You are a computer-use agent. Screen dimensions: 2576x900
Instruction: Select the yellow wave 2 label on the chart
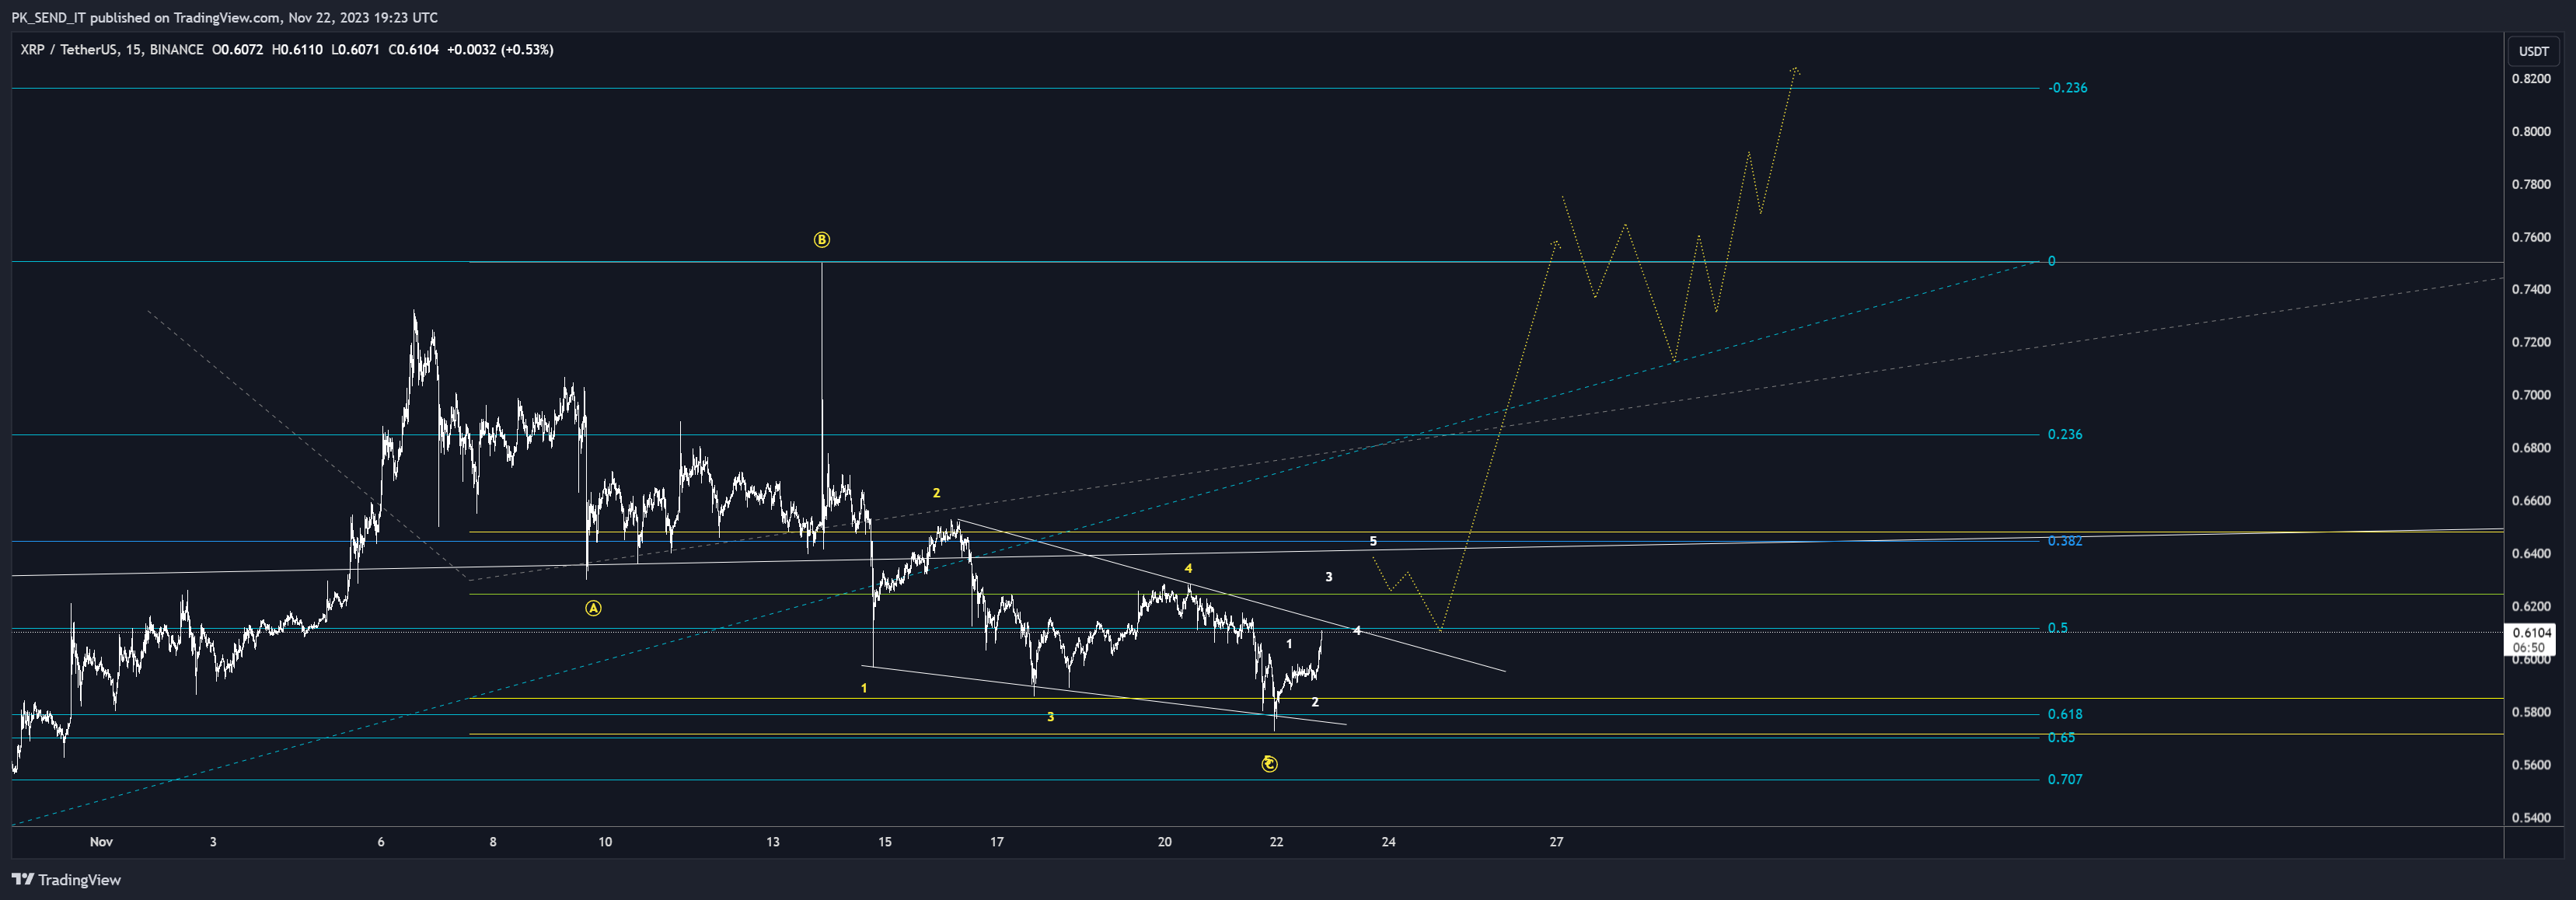pos(936,493)
